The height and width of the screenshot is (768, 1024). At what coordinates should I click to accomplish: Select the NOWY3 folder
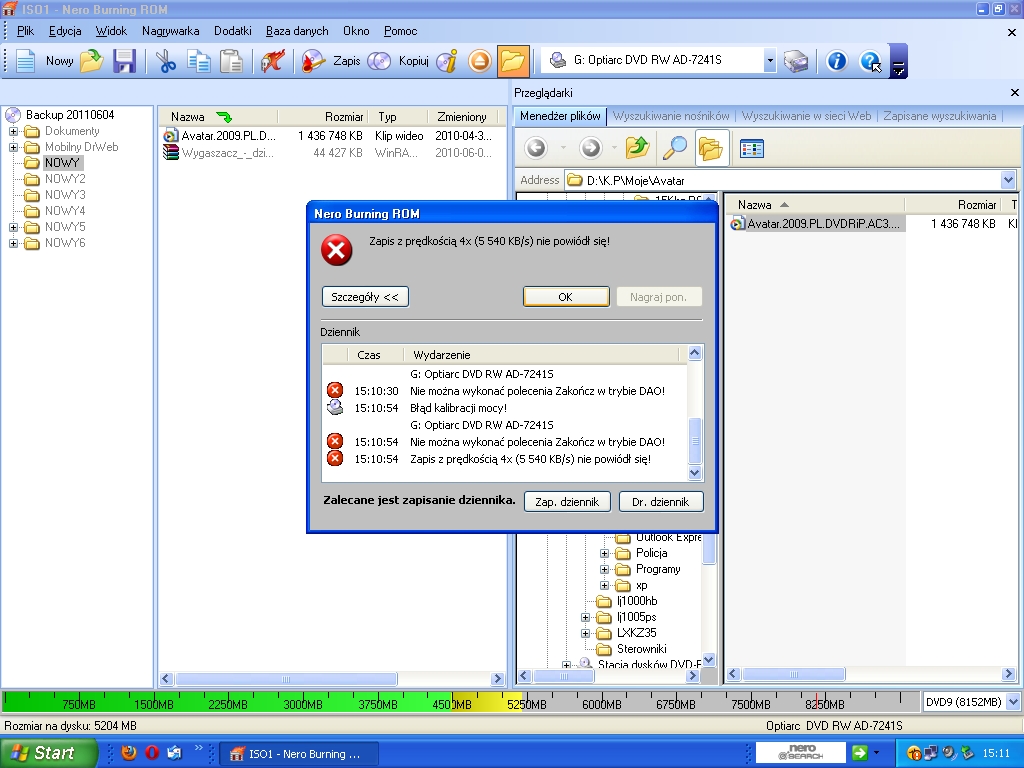(x=65, y=195)
